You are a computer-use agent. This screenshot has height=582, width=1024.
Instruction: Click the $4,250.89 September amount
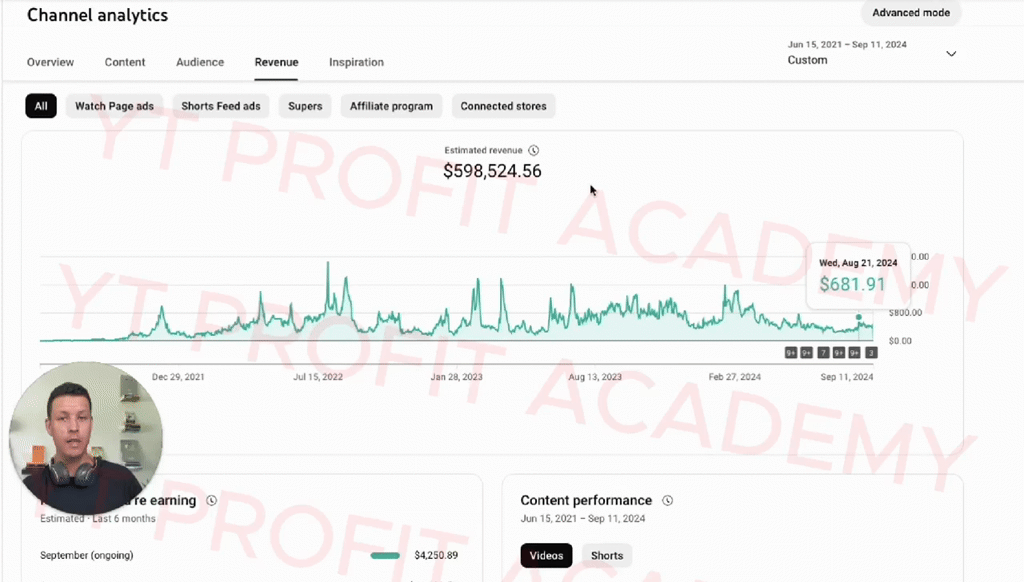click(x=436, y=555)
